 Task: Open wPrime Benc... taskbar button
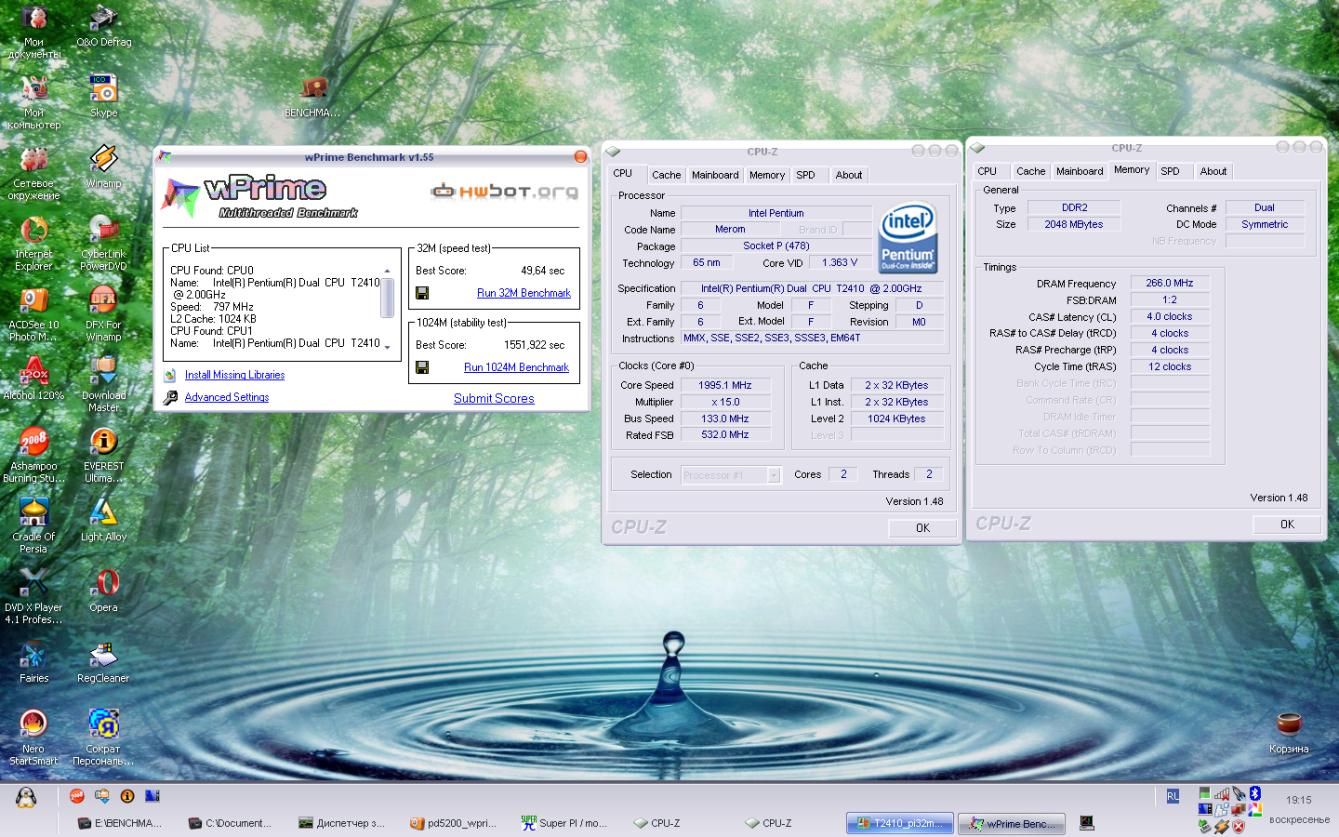(1010, 823)
